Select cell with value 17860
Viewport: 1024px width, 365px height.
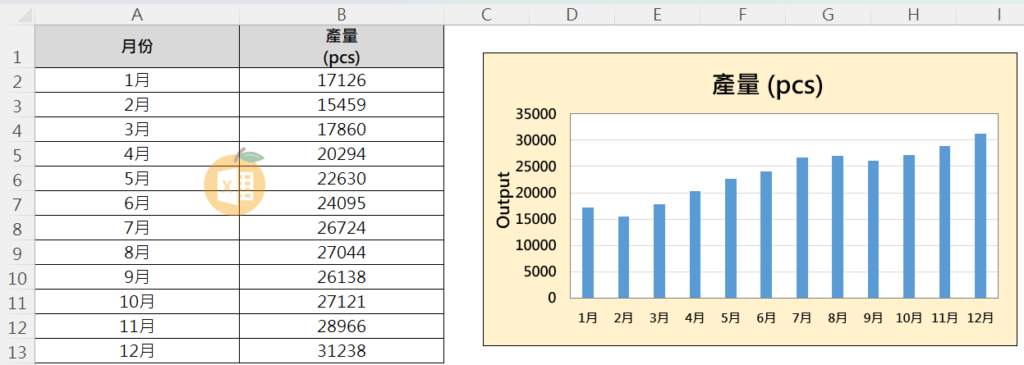[342, 129]
